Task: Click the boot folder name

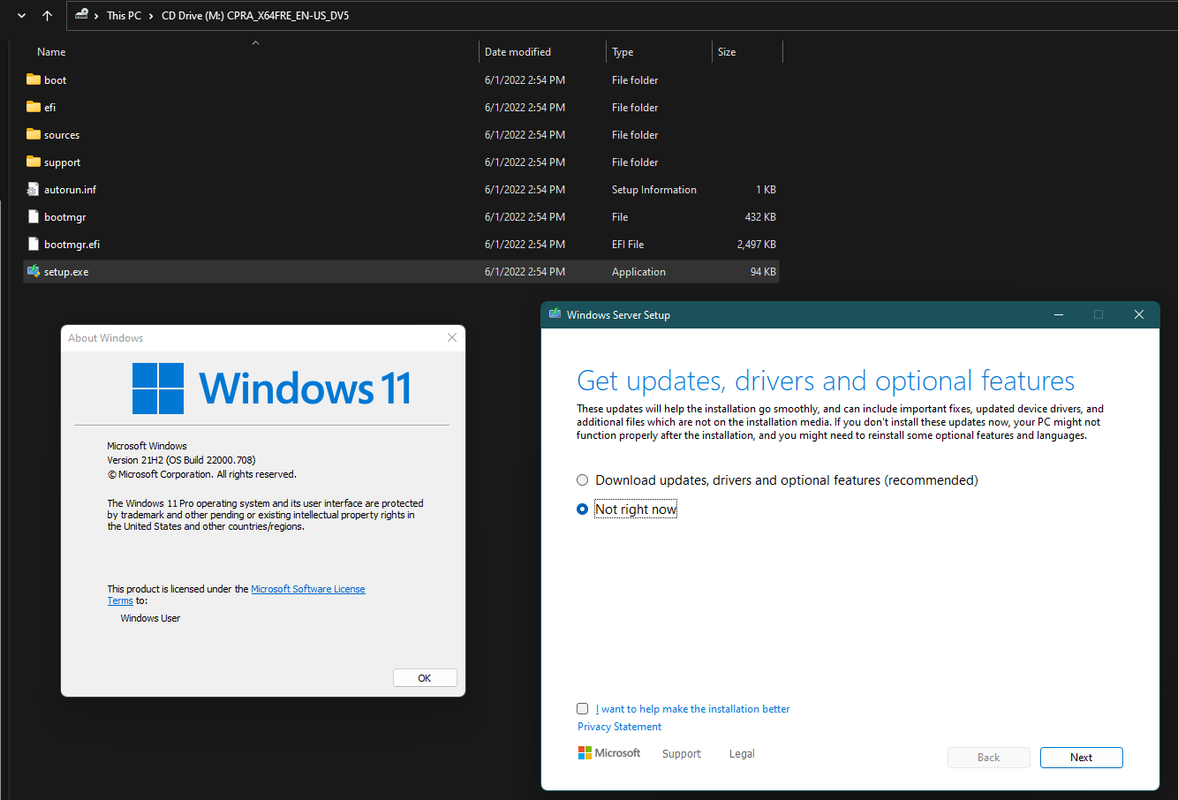Action: [55, 80]
